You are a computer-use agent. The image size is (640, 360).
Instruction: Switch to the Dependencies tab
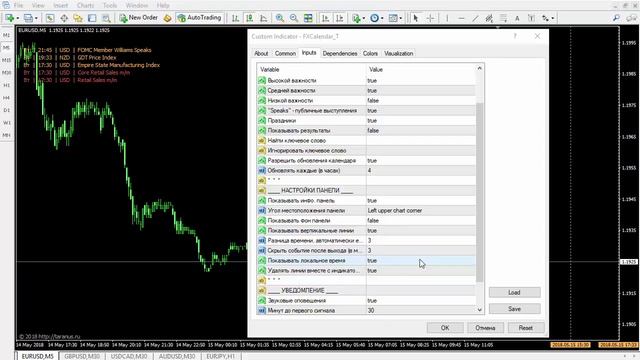click(340, 53)
